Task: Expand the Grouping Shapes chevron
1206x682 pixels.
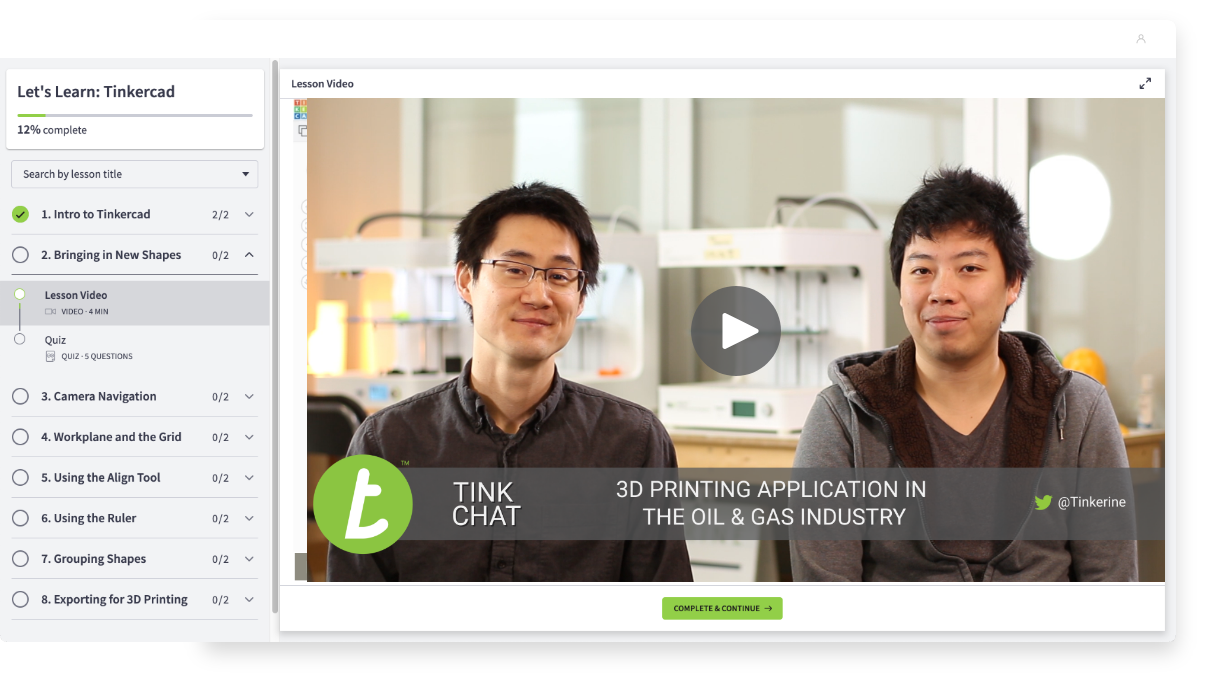Action: (x=249, y=559)
